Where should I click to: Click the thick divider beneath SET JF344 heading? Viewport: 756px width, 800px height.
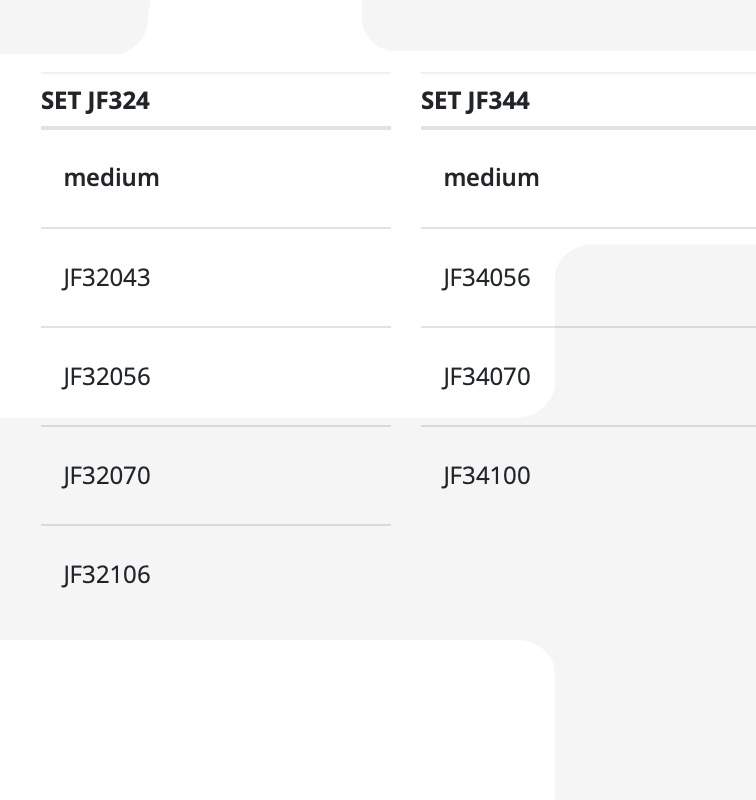(x=588, y=128)
